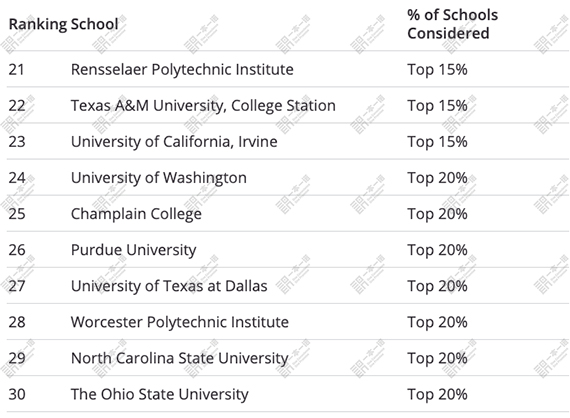Click ranking number 30
The width and height of the screenshot is (570, 418).
click(x=17, y=394)
